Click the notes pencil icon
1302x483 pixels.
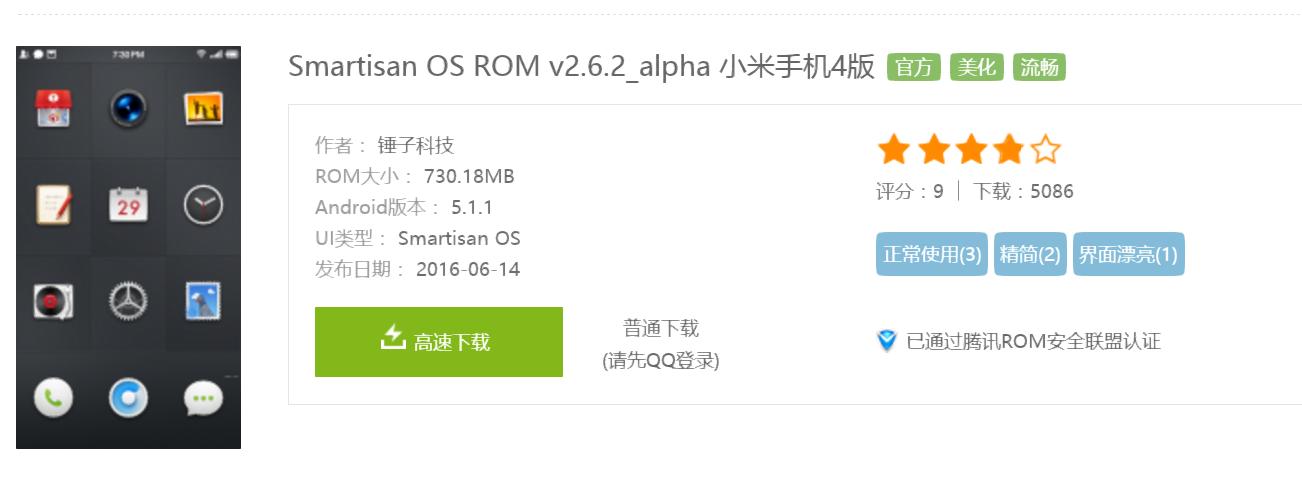tap(54, 205)
